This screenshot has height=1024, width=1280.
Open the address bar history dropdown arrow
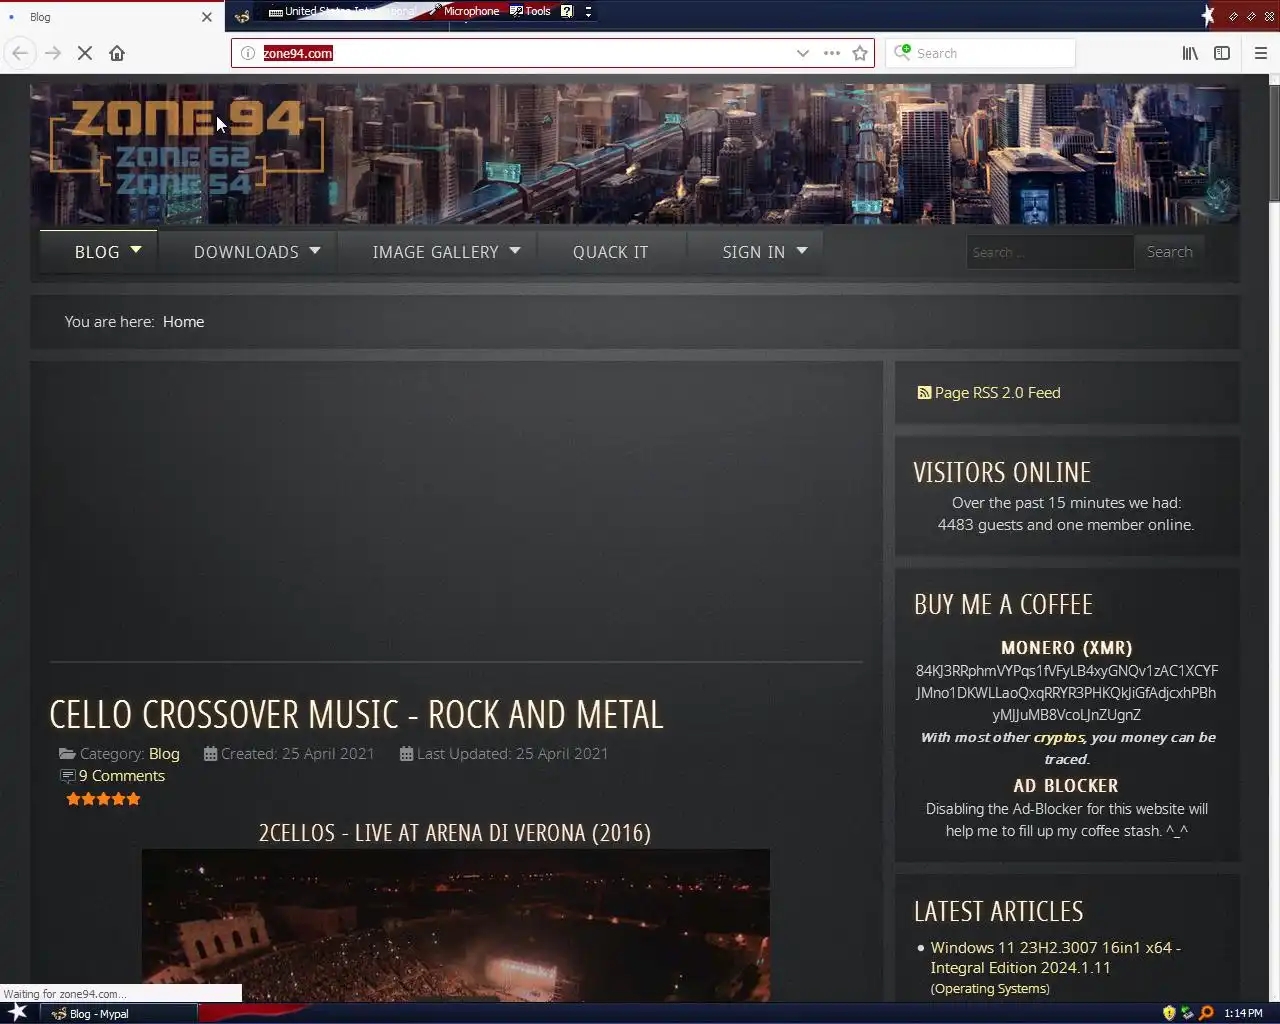pos(802,53)
